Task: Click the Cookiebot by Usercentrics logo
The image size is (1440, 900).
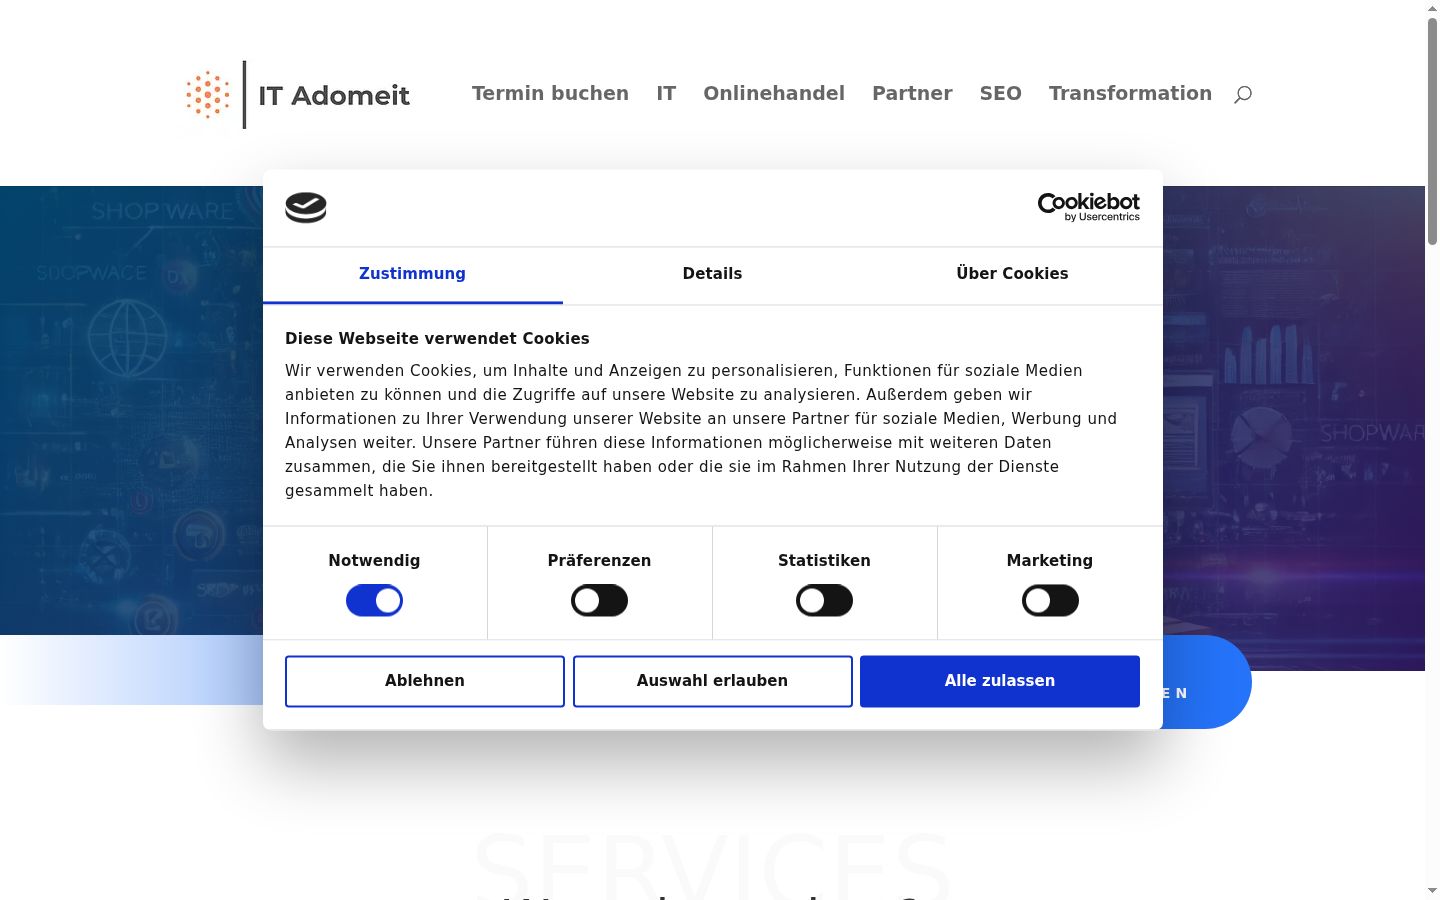Action: tap(1088, 207)
